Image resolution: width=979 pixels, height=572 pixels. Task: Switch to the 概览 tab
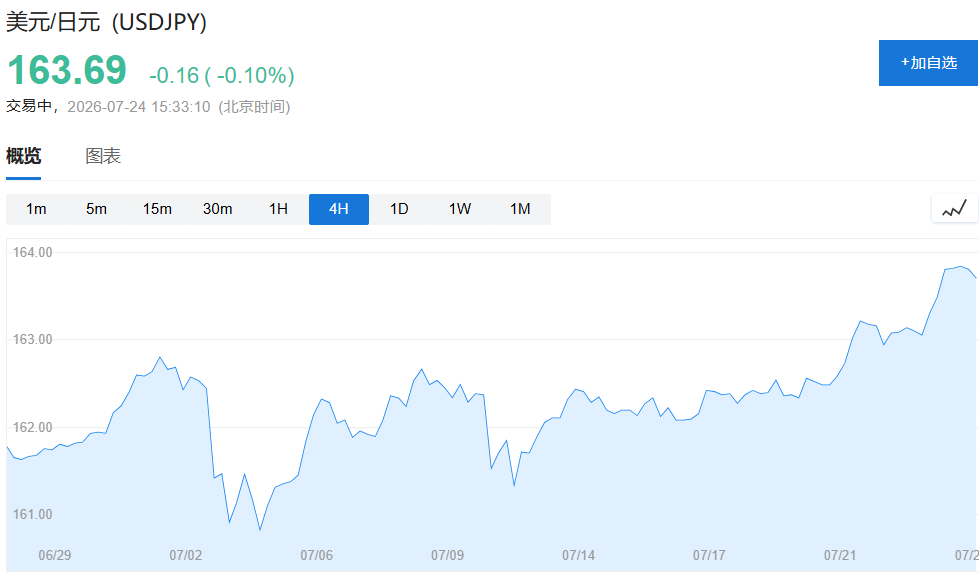coord(24,155)
